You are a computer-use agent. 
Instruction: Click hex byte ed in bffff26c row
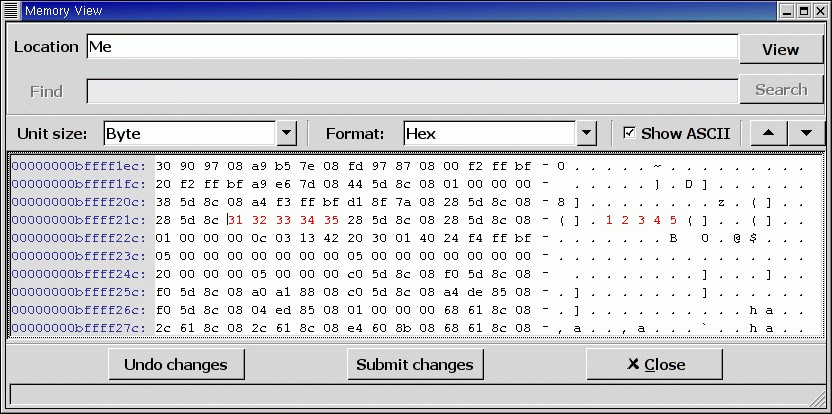283,310
